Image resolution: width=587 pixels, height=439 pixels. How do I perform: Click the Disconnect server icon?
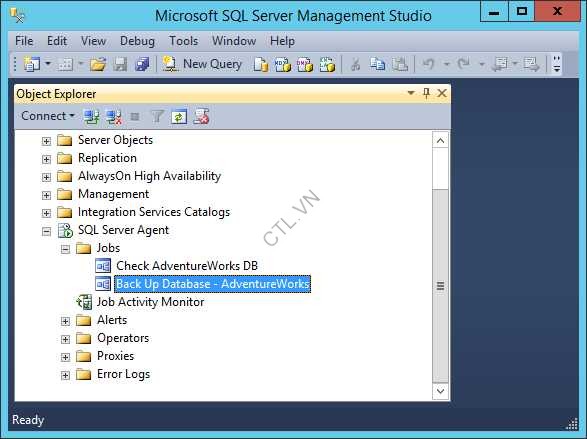click(x=113, y=117)
